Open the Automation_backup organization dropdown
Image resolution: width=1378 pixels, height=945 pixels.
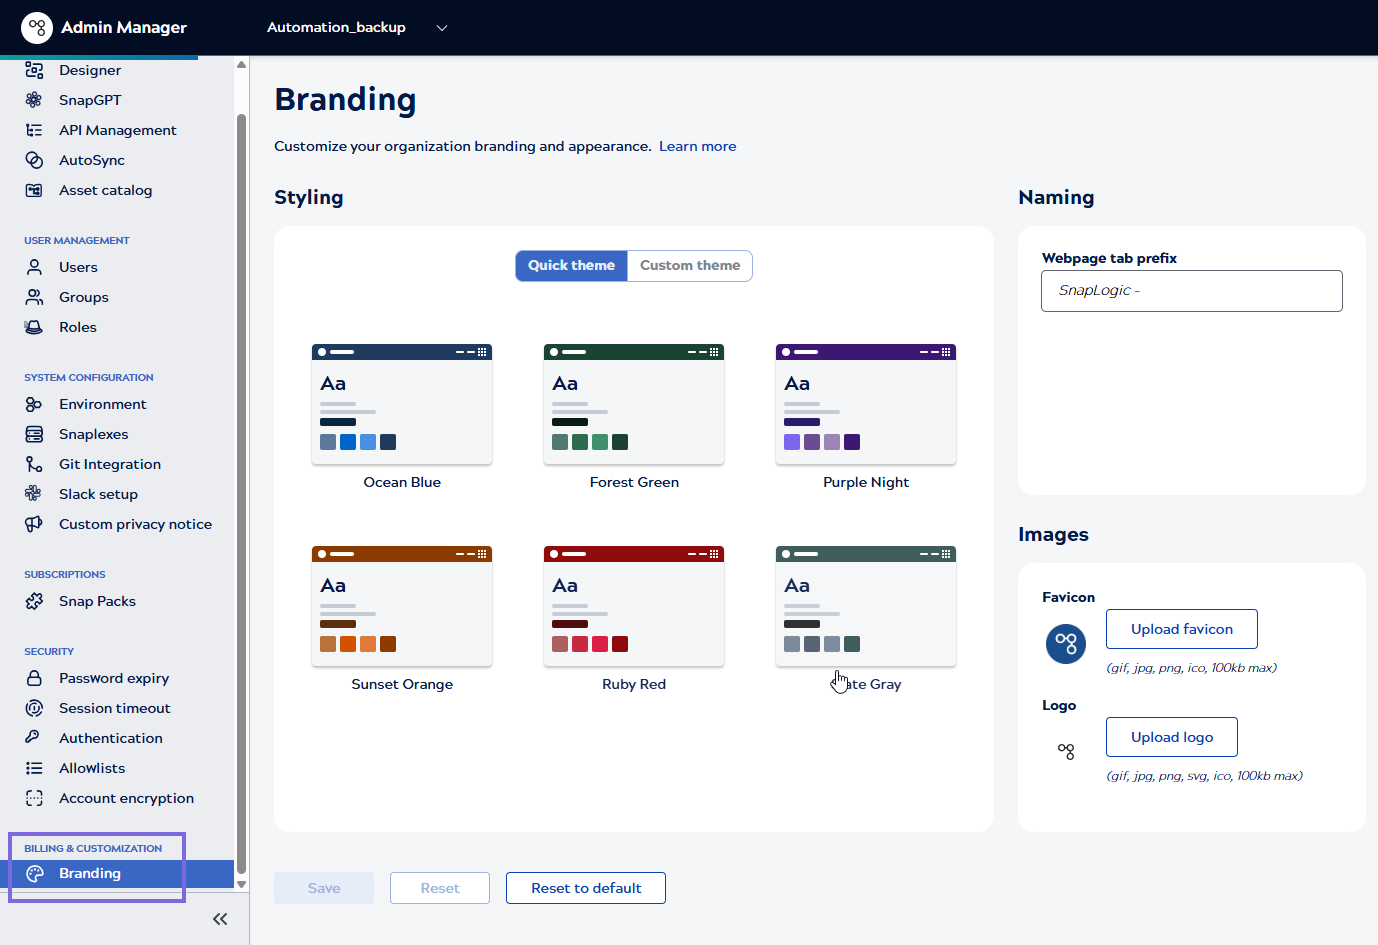click(357, 28)
